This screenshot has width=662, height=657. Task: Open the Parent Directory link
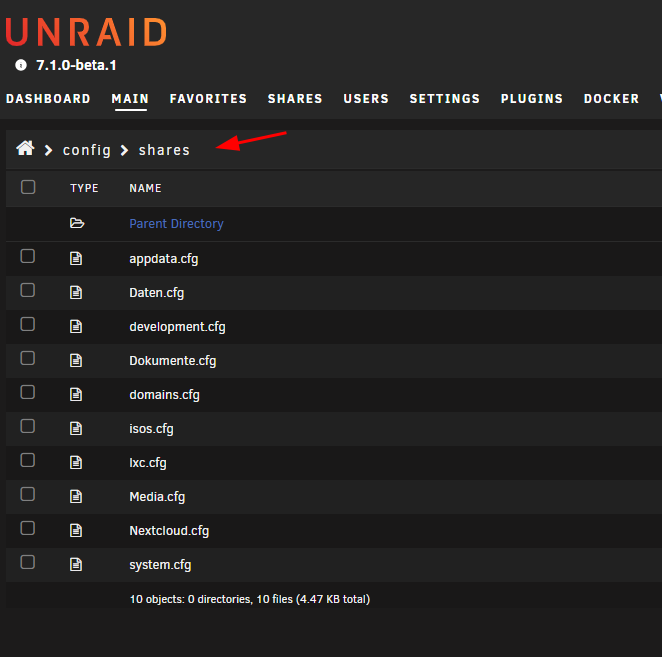point(176,223)
